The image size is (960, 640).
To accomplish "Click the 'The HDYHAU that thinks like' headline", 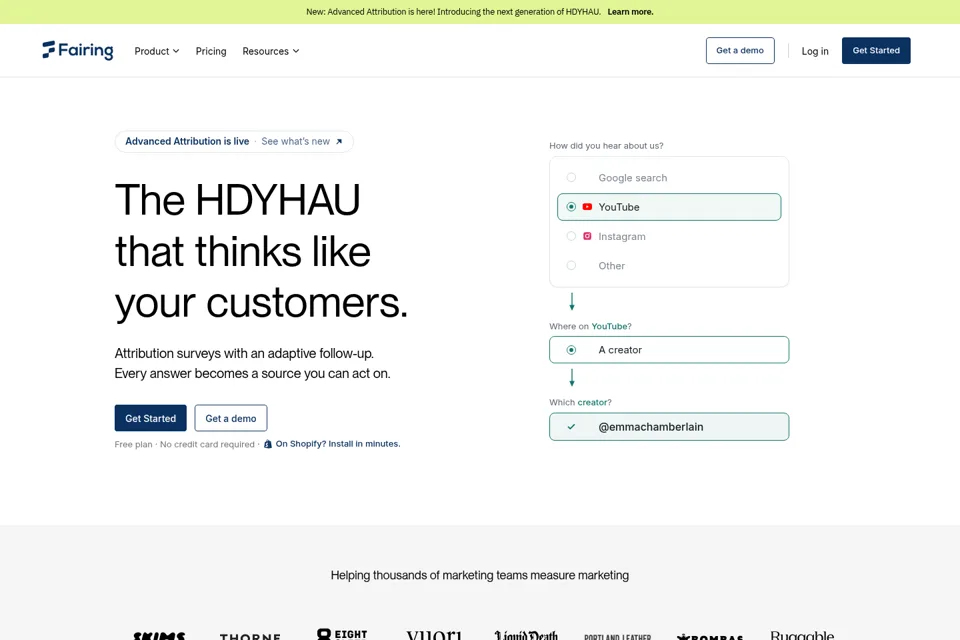I will 261,252.
